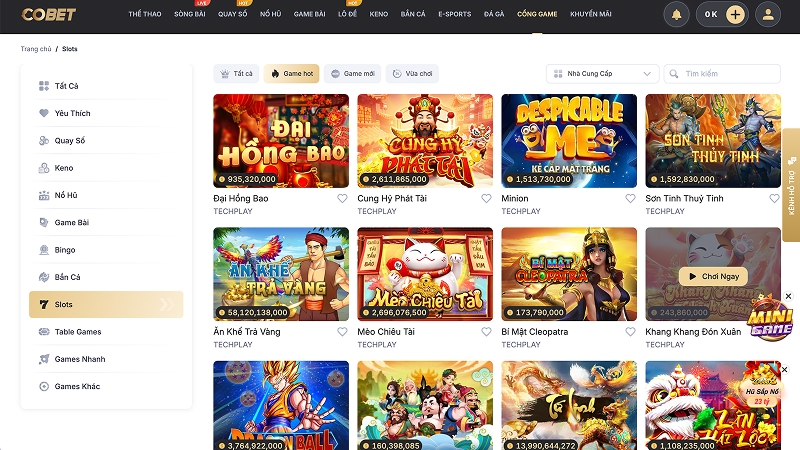
Task: Click the Tìm kiếm search field
Action: pyautogui.click(x=722, y=74)
